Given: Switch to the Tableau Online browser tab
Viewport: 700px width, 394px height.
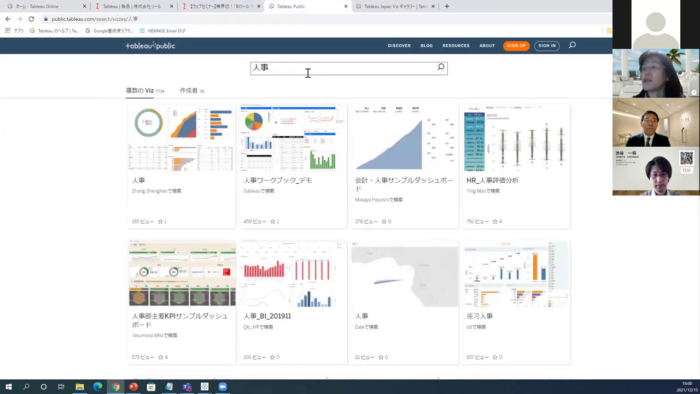Looking at the screenshot, I should click(x=44, y=6).
